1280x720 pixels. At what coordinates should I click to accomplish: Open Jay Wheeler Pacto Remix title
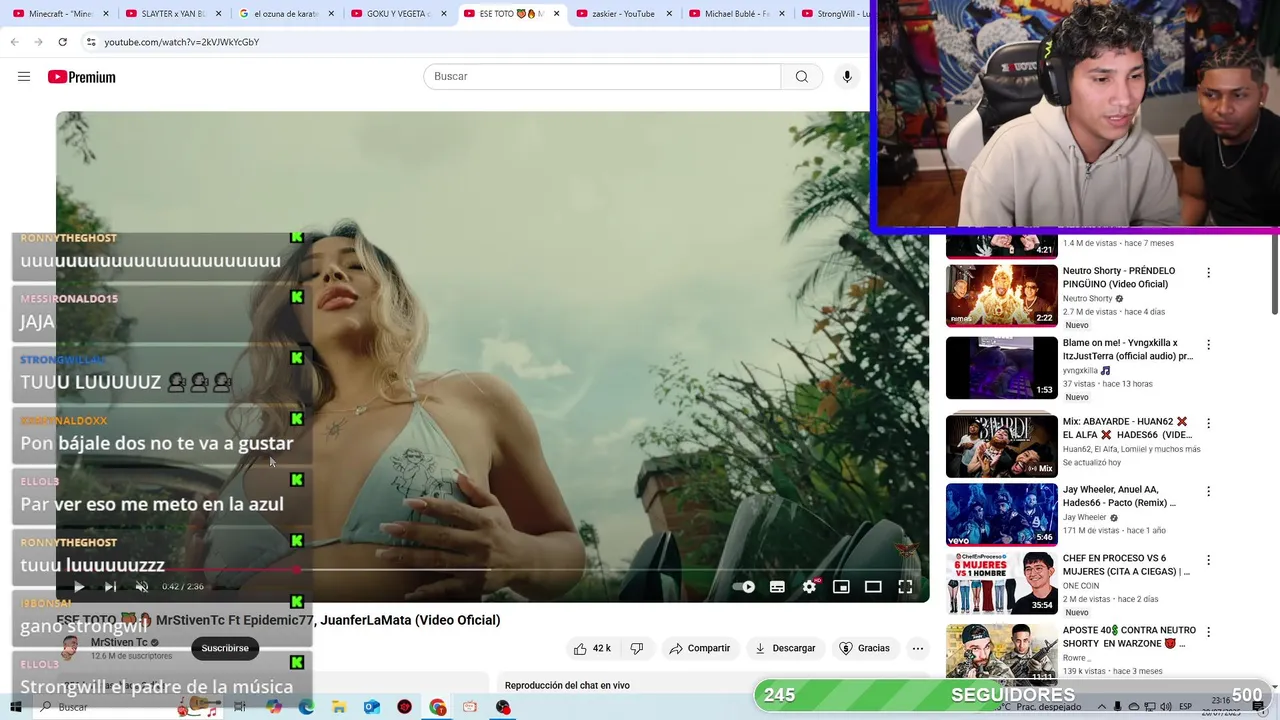tap(1119, 496)
